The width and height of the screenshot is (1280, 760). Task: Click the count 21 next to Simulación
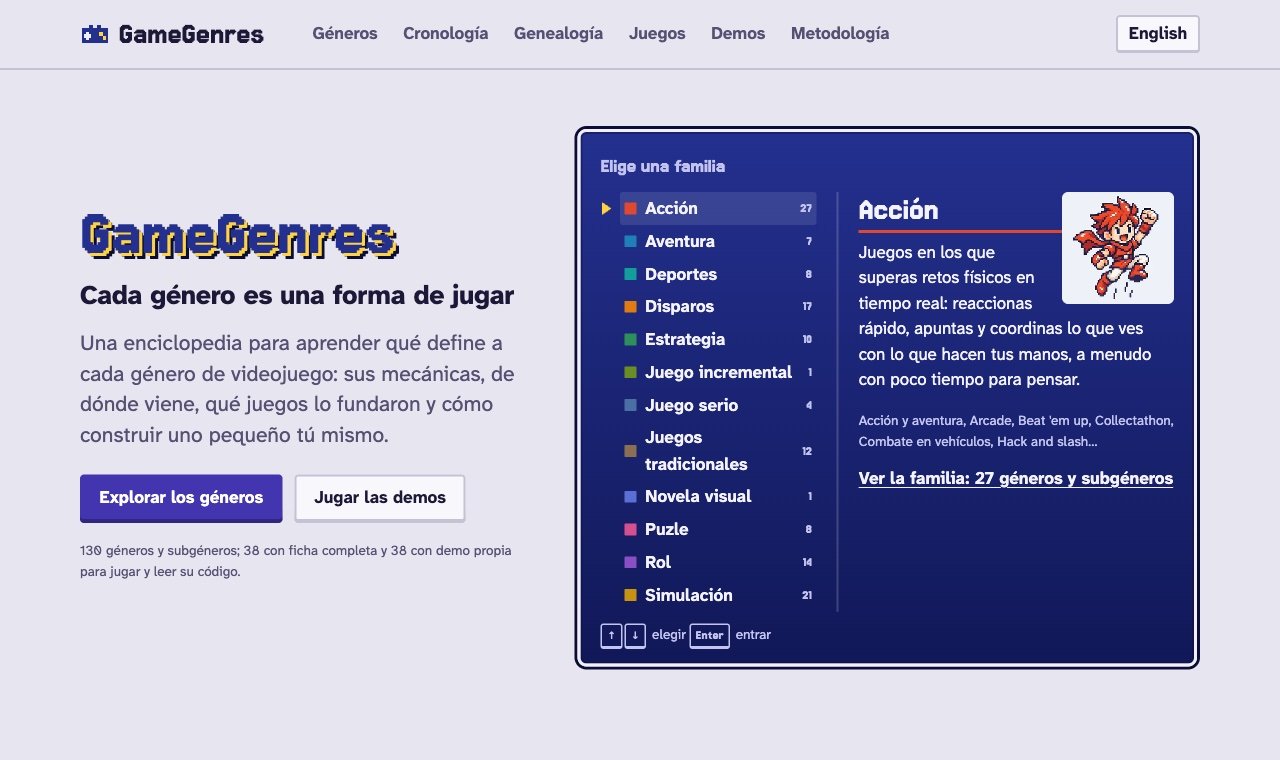pos(807,595)
